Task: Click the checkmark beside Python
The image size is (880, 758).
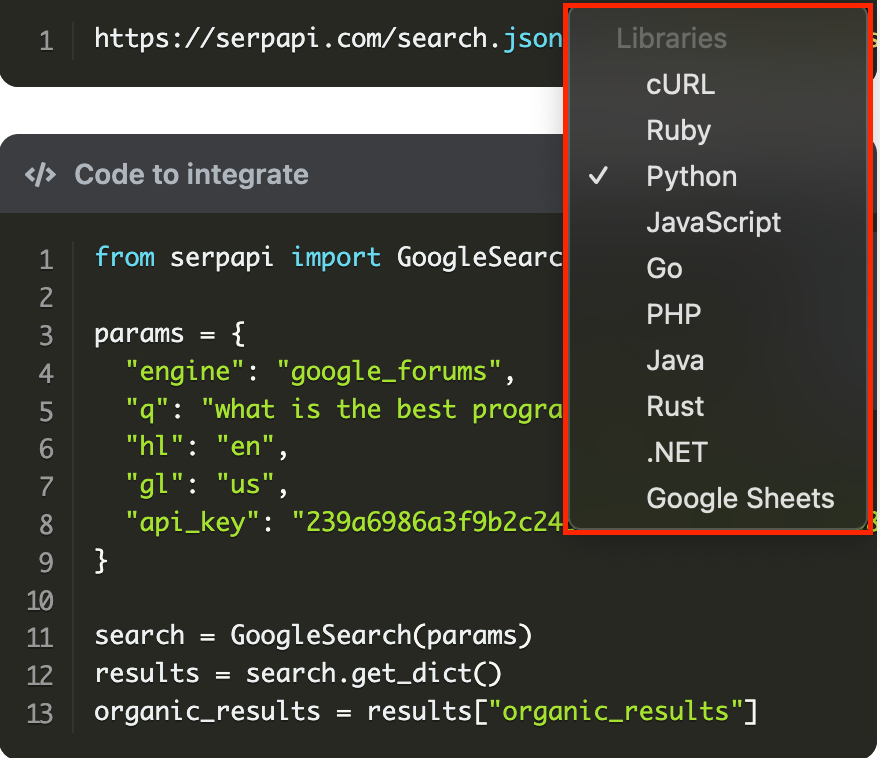Action: pos(599,177)
